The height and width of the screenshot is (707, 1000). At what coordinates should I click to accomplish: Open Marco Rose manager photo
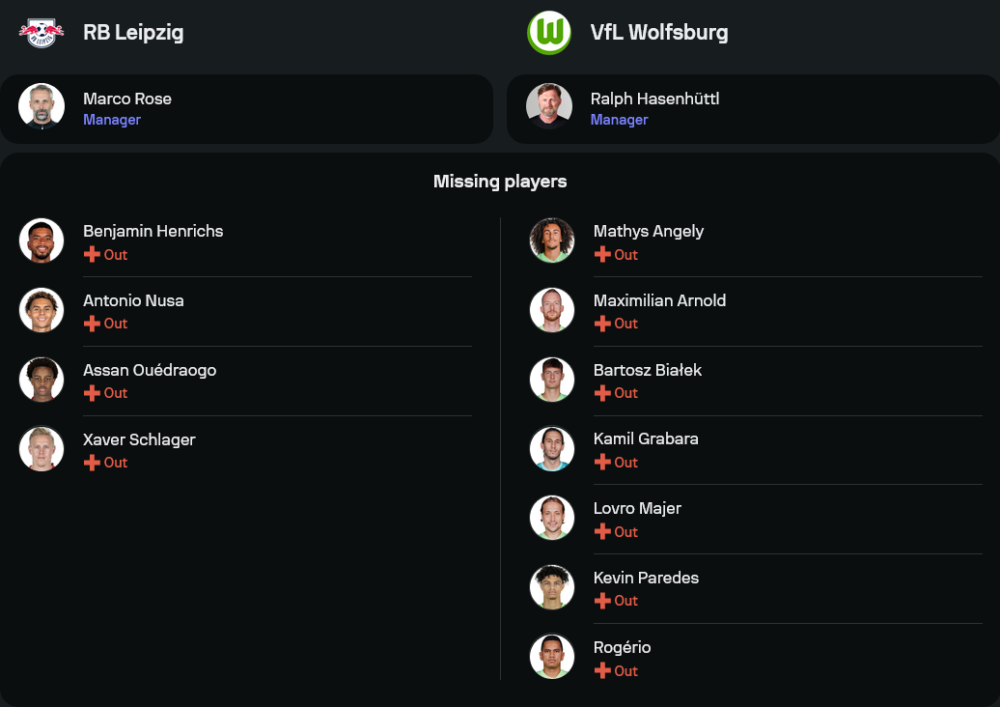click(41, 106)
